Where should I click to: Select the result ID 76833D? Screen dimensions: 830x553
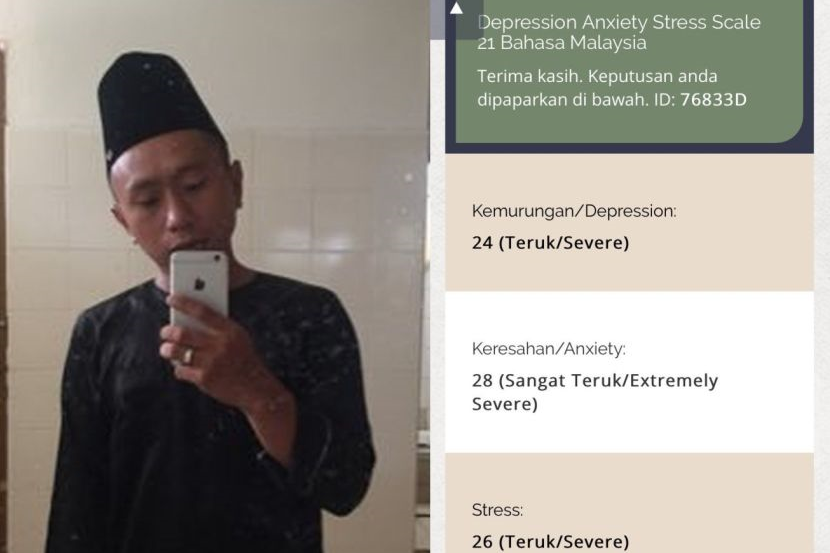click(x=713, y=99)
